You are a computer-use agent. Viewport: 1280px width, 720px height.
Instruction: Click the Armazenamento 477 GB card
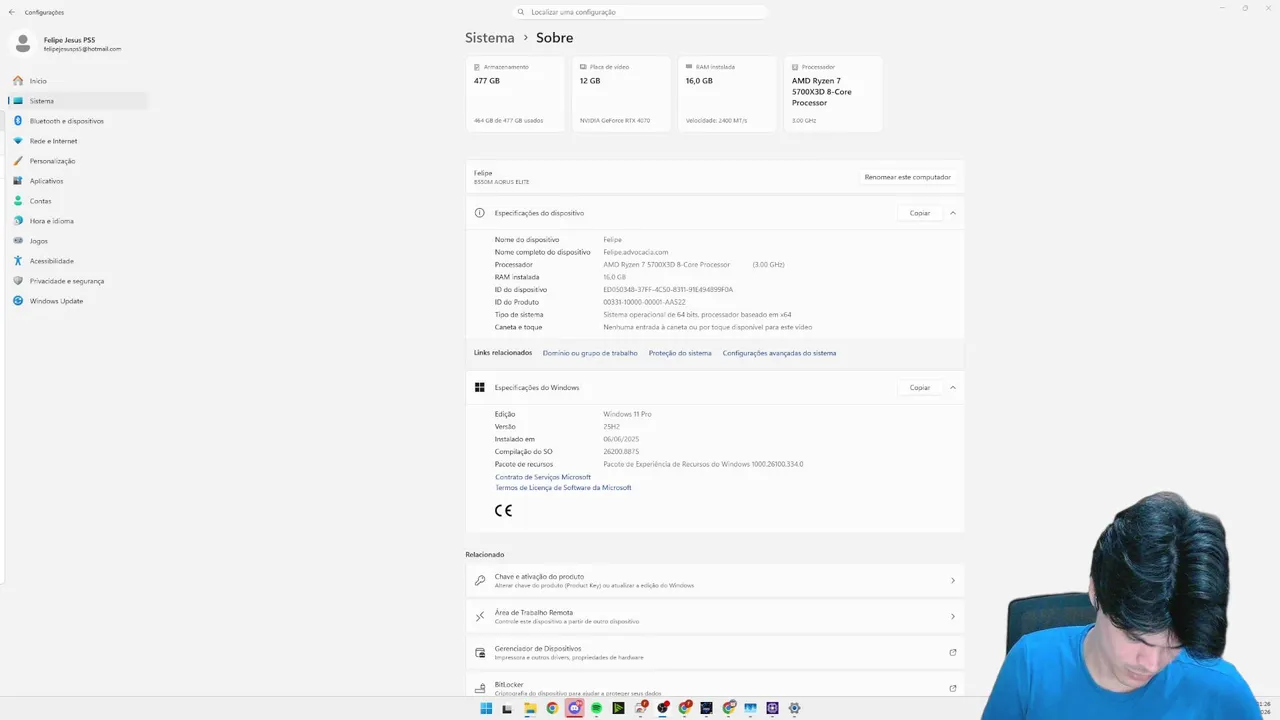point(515,94)
